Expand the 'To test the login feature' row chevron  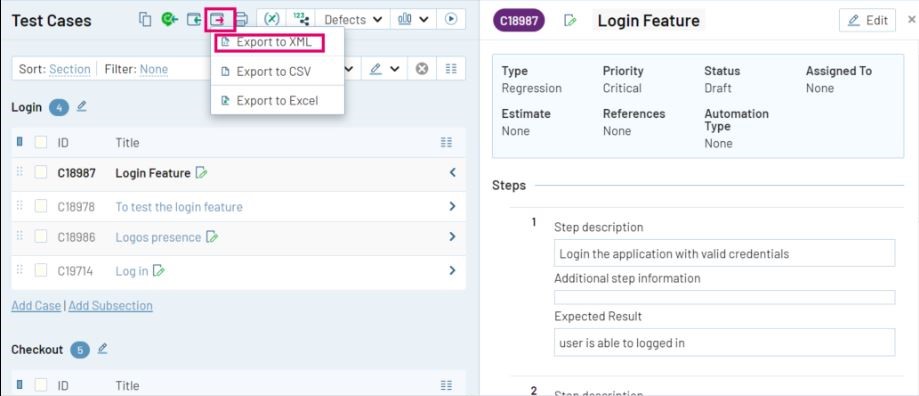(x=452, y=206)
